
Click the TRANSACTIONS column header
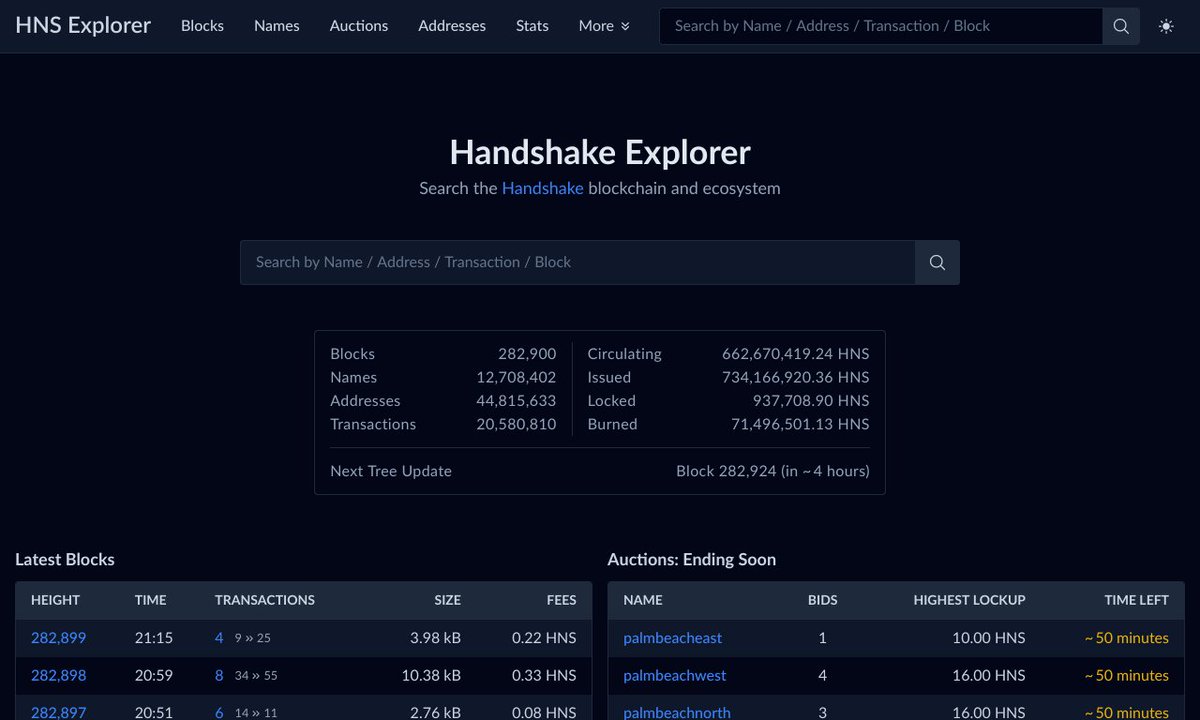pyautogui.click(x=265, y=600)
